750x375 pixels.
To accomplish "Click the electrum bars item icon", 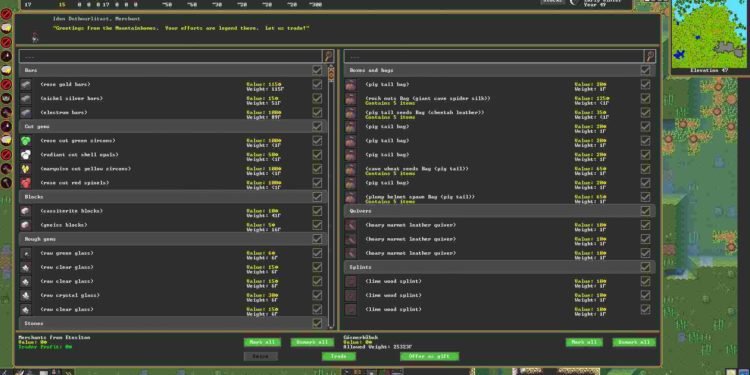I will coord(26,112).
